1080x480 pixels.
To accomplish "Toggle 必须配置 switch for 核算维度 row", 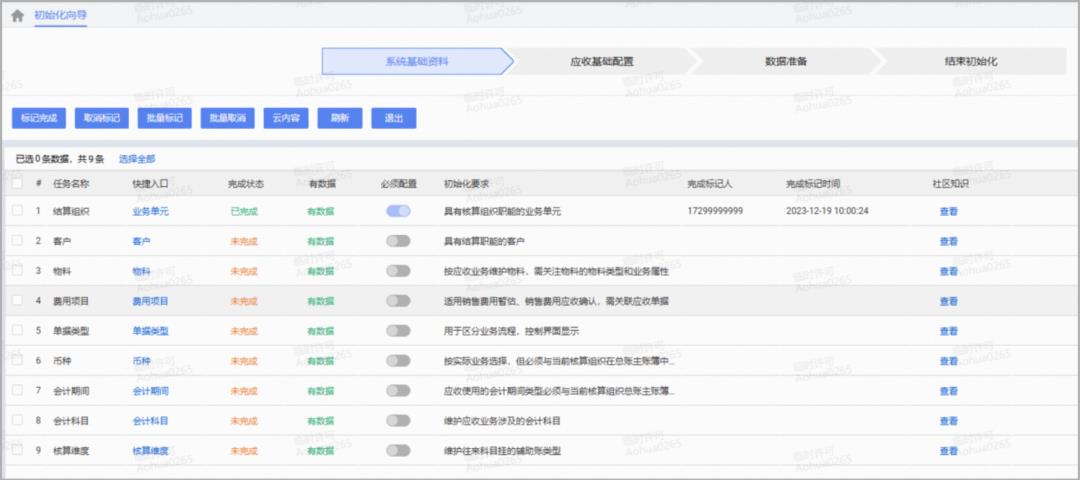I will [398, 450].
